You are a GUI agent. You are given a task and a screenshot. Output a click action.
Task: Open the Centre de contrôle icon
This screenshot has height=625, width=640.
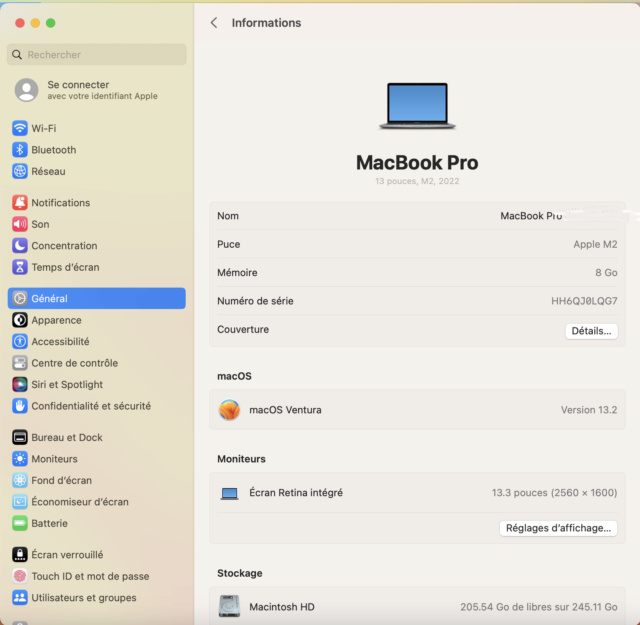pos(20,363)
